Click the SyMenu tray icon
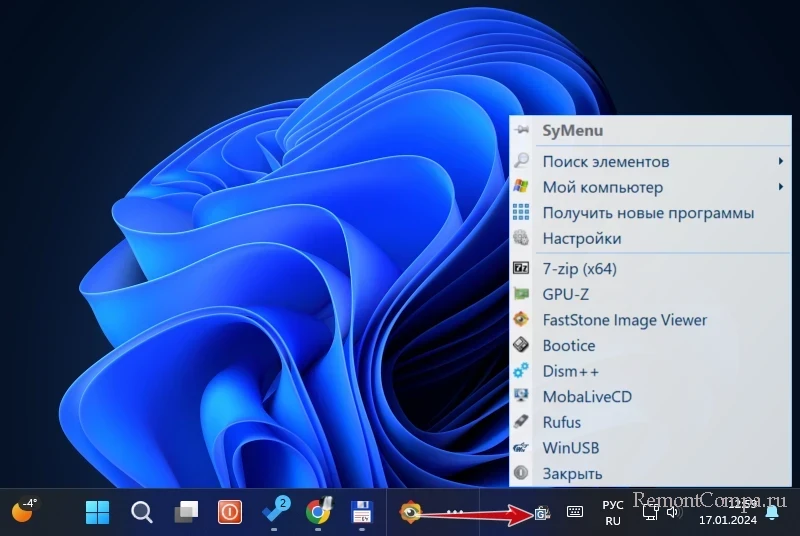 point(542,513)
